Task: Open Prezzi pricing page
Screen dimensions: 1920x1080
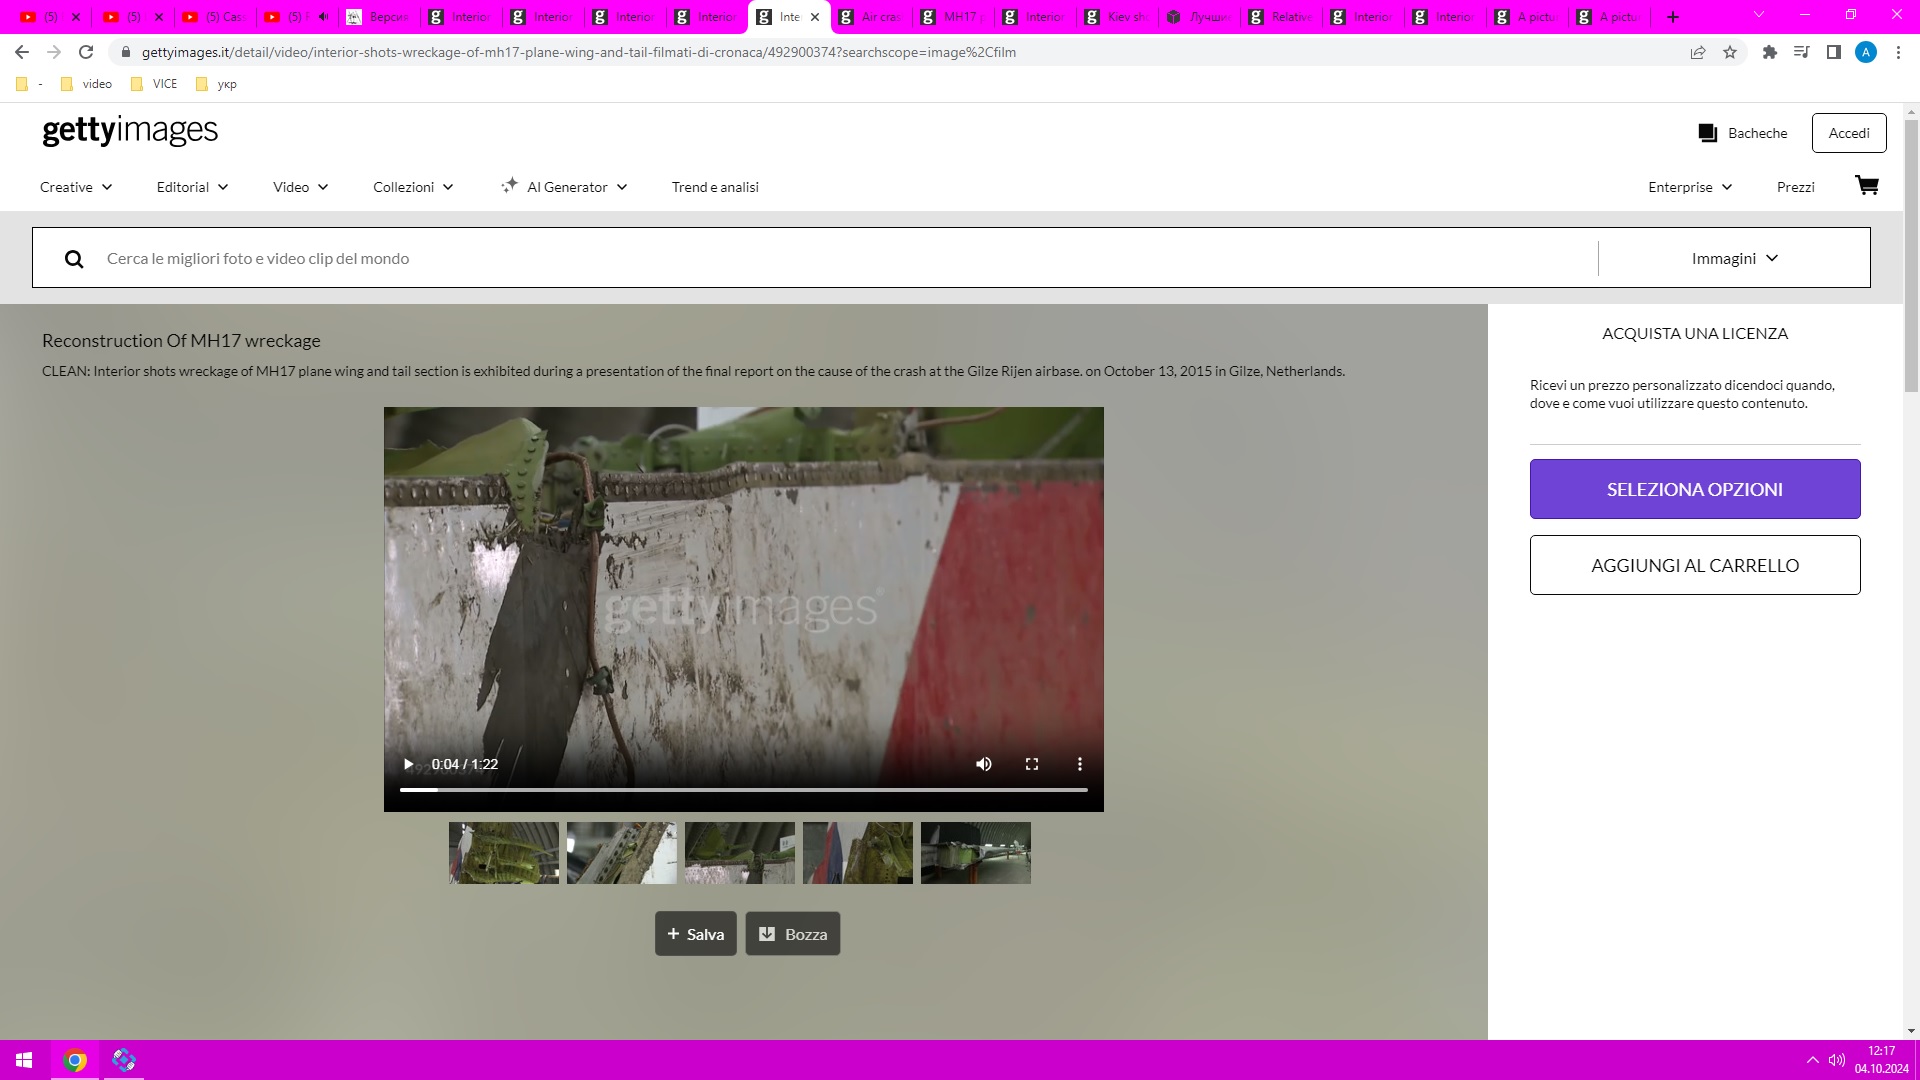Action: [1796, 187]
